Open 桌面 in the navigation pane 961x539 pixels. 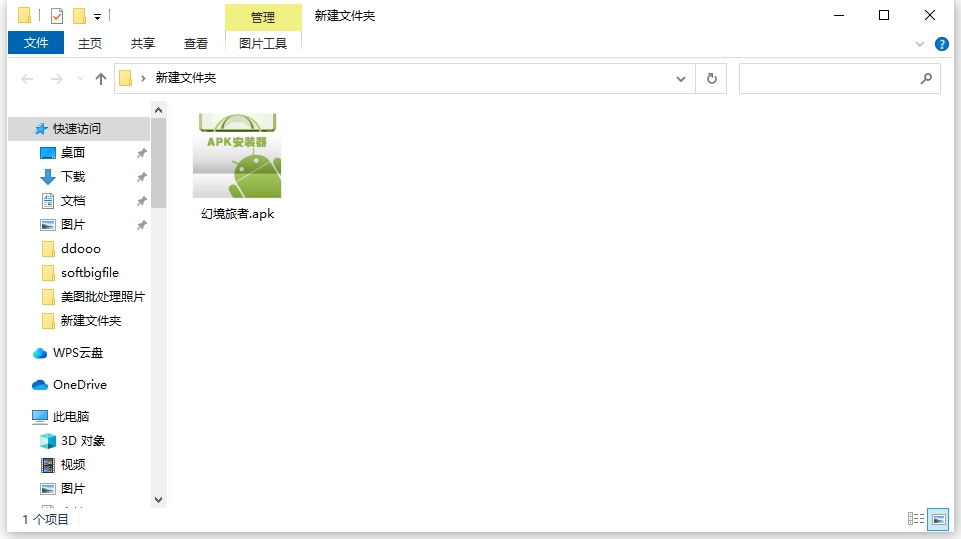73,153
